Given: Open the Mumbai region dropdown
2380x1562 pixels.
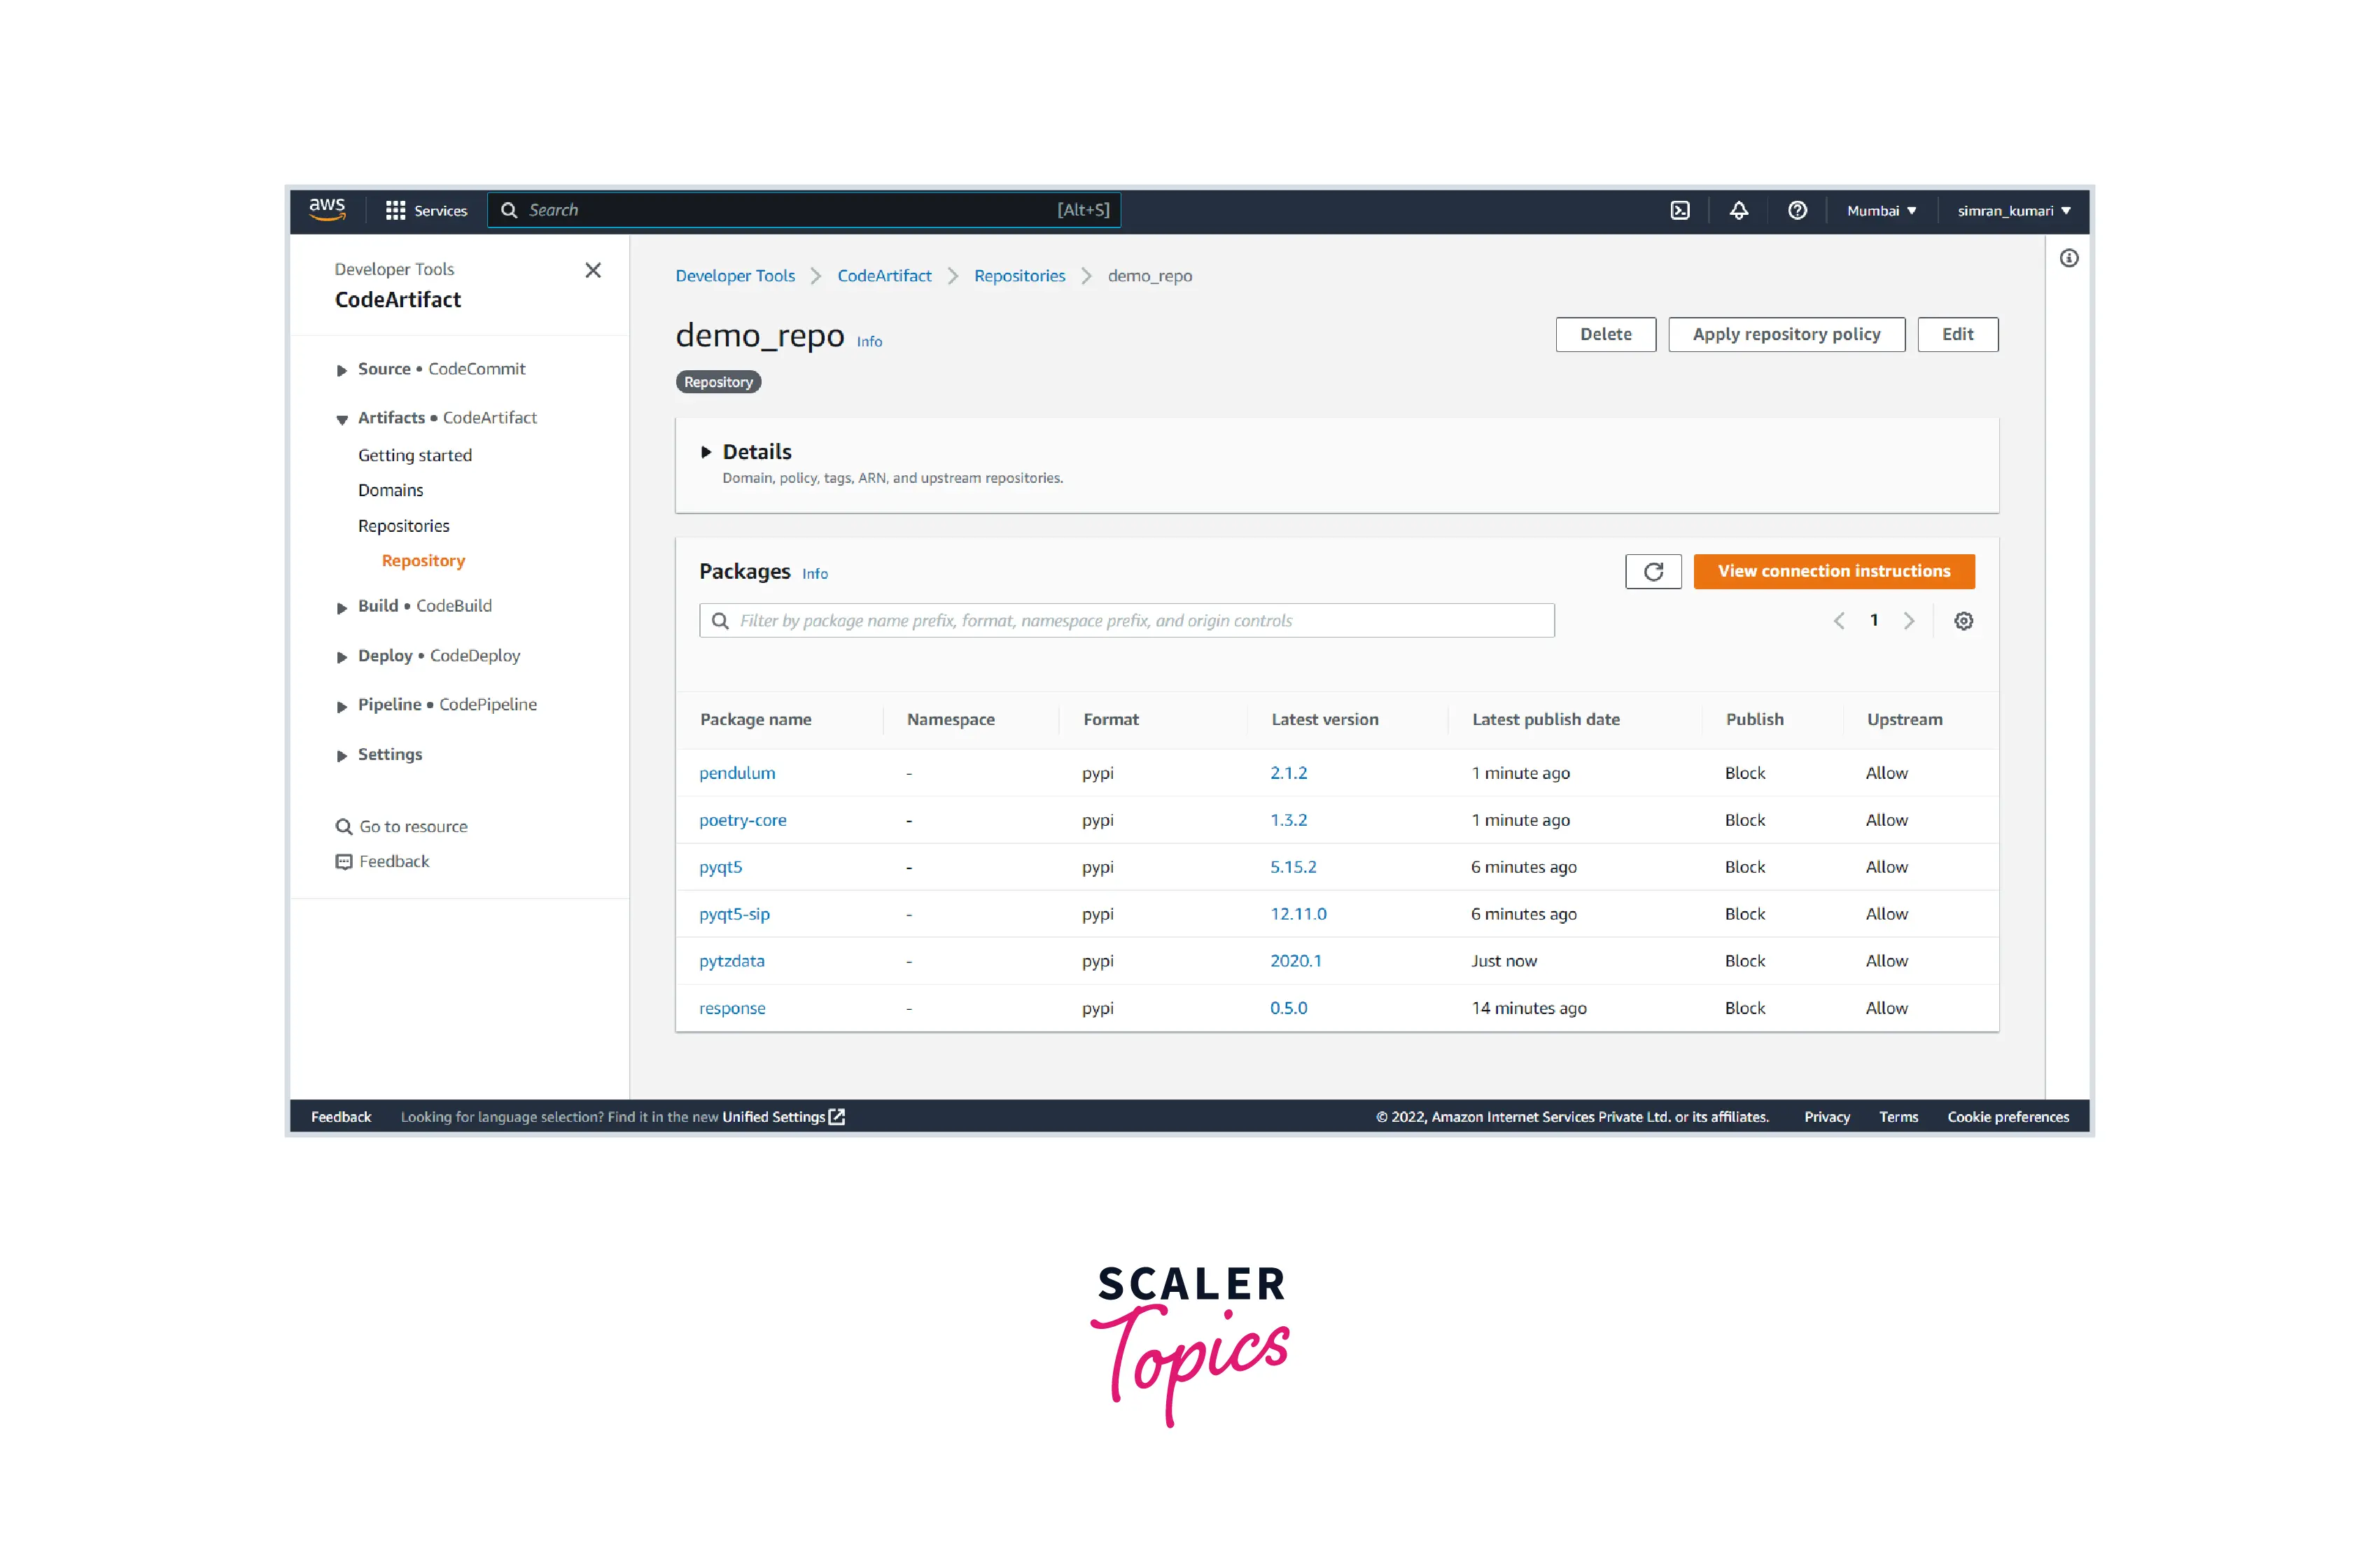Looking at the screenshot, I should [x=1881, y=211].
